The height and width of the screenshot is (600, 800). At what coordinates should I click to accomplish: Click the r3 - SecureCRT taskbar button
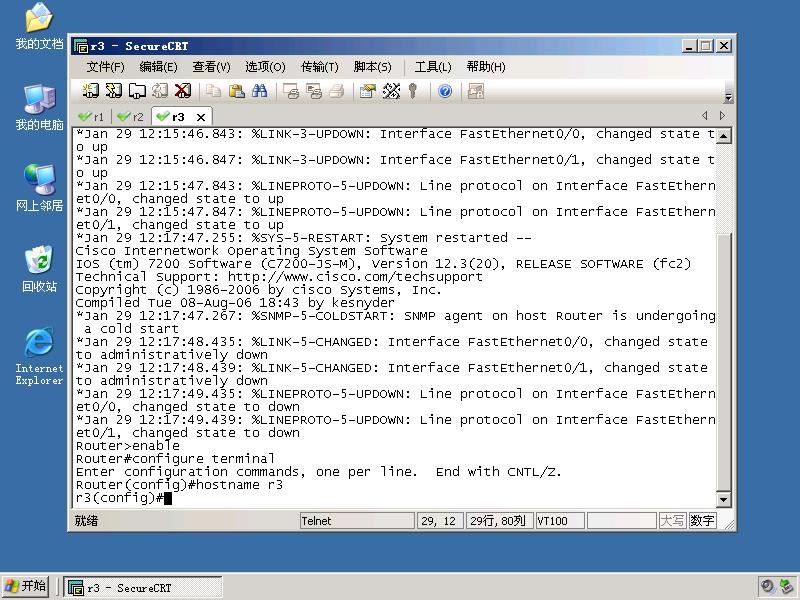pos(143,588)
